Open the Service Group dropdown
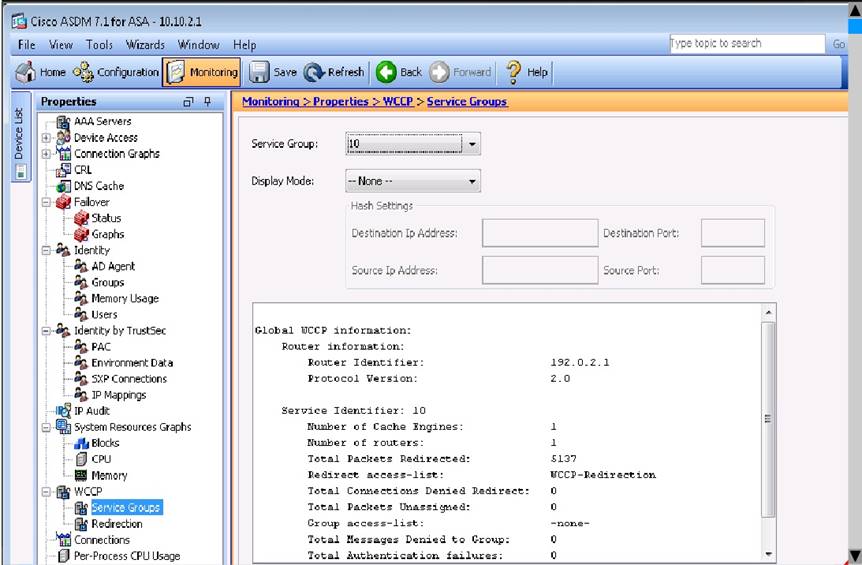Viewport: 862px width, 565px height. tap(473, 144)
